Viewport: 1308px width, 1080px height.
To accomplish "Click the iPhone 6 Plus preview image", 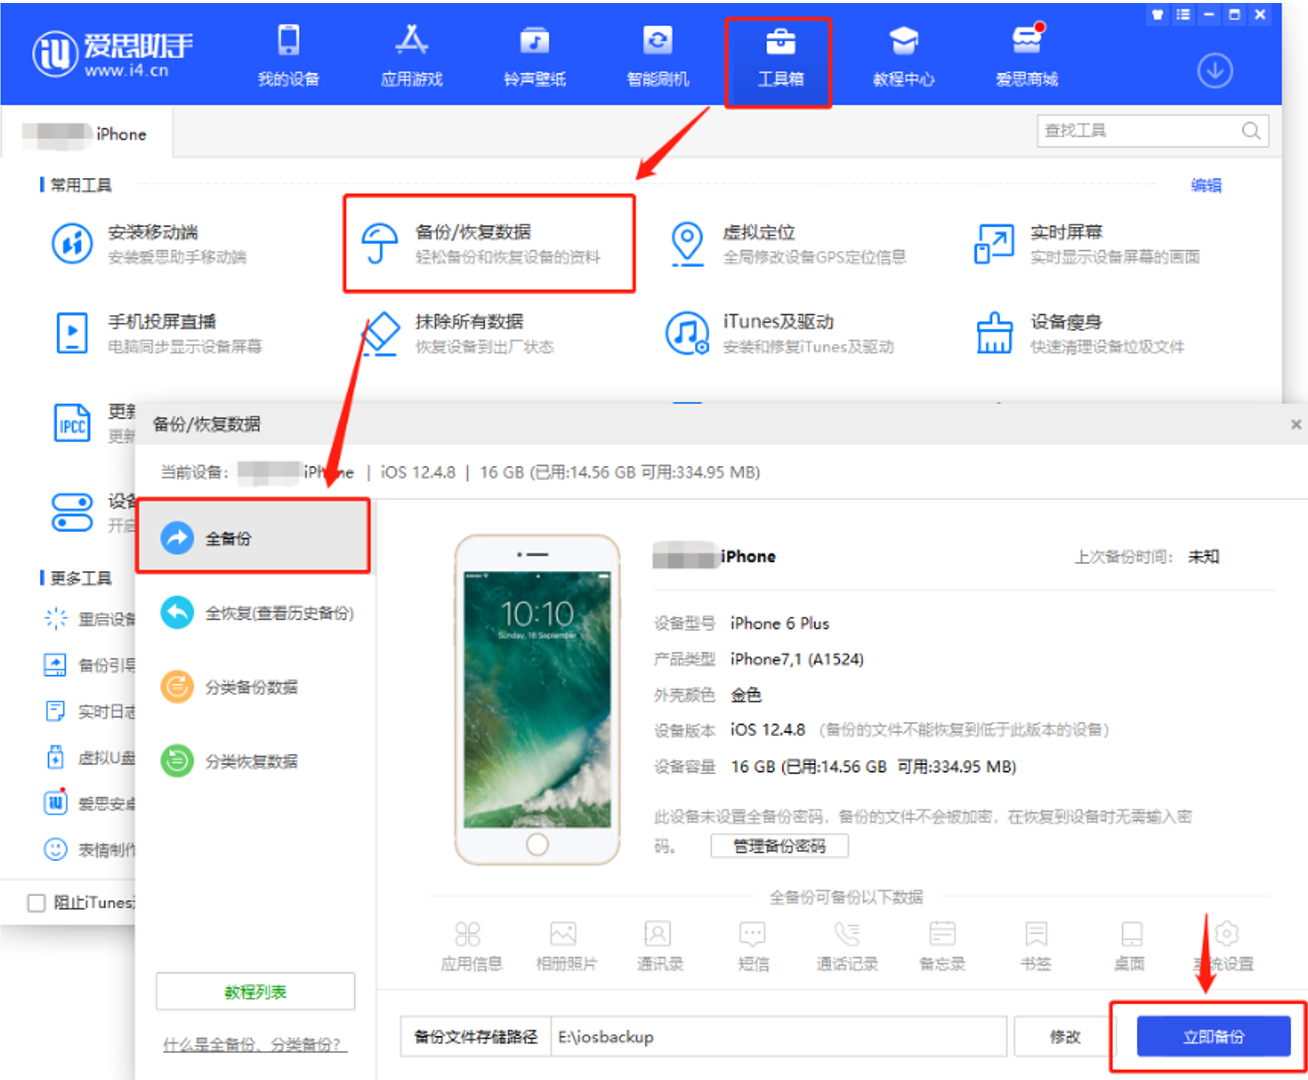I will [537, 699].
